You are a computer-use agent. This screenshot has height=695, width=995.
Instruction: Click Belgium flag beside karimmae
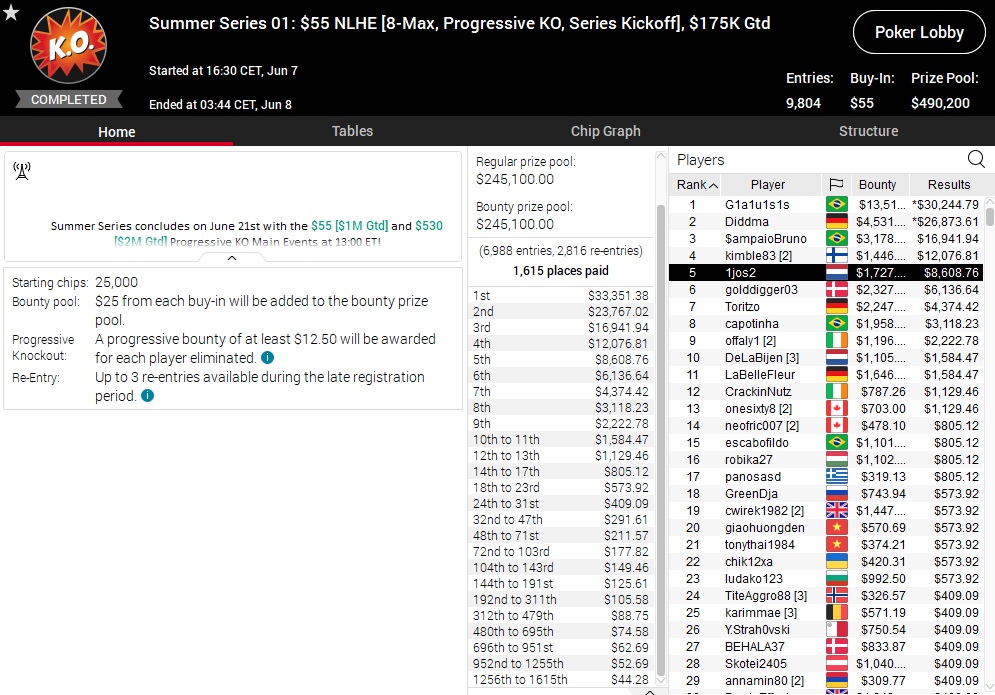coord(836,612)
